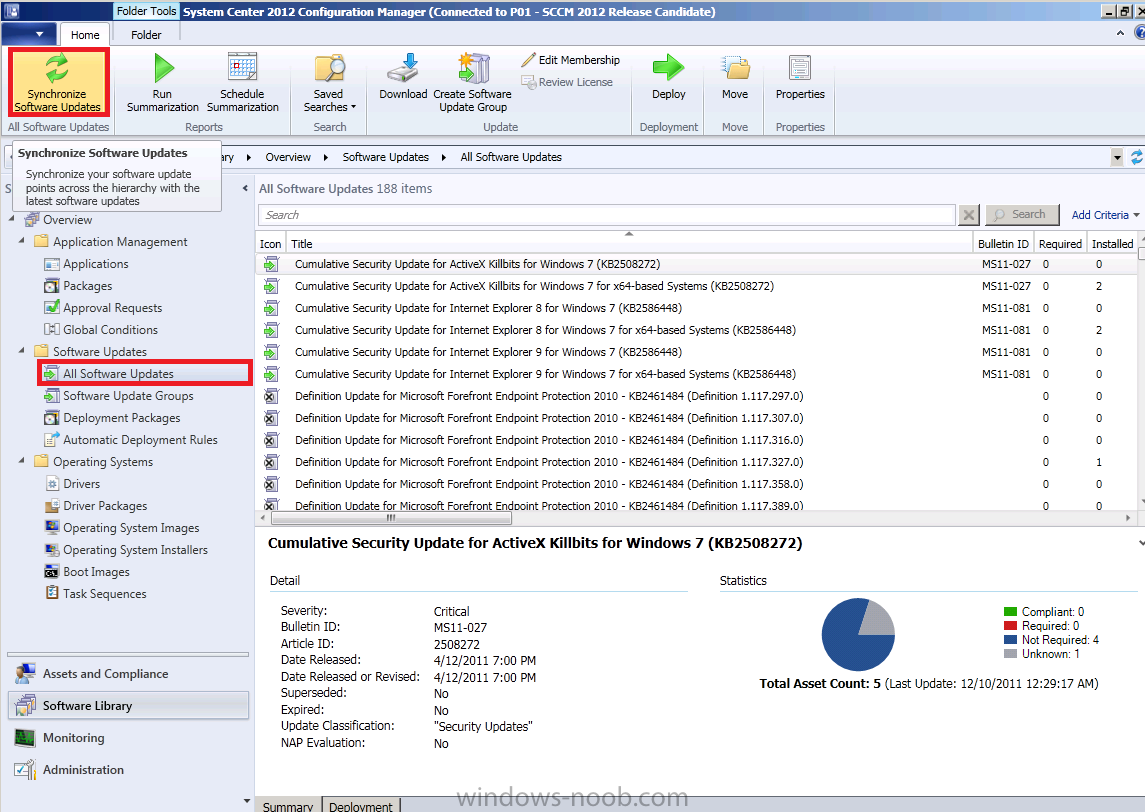Clear the search with X button
Image resolution: width=1145 pixels, height=812 pixels.
pos(968,215)
